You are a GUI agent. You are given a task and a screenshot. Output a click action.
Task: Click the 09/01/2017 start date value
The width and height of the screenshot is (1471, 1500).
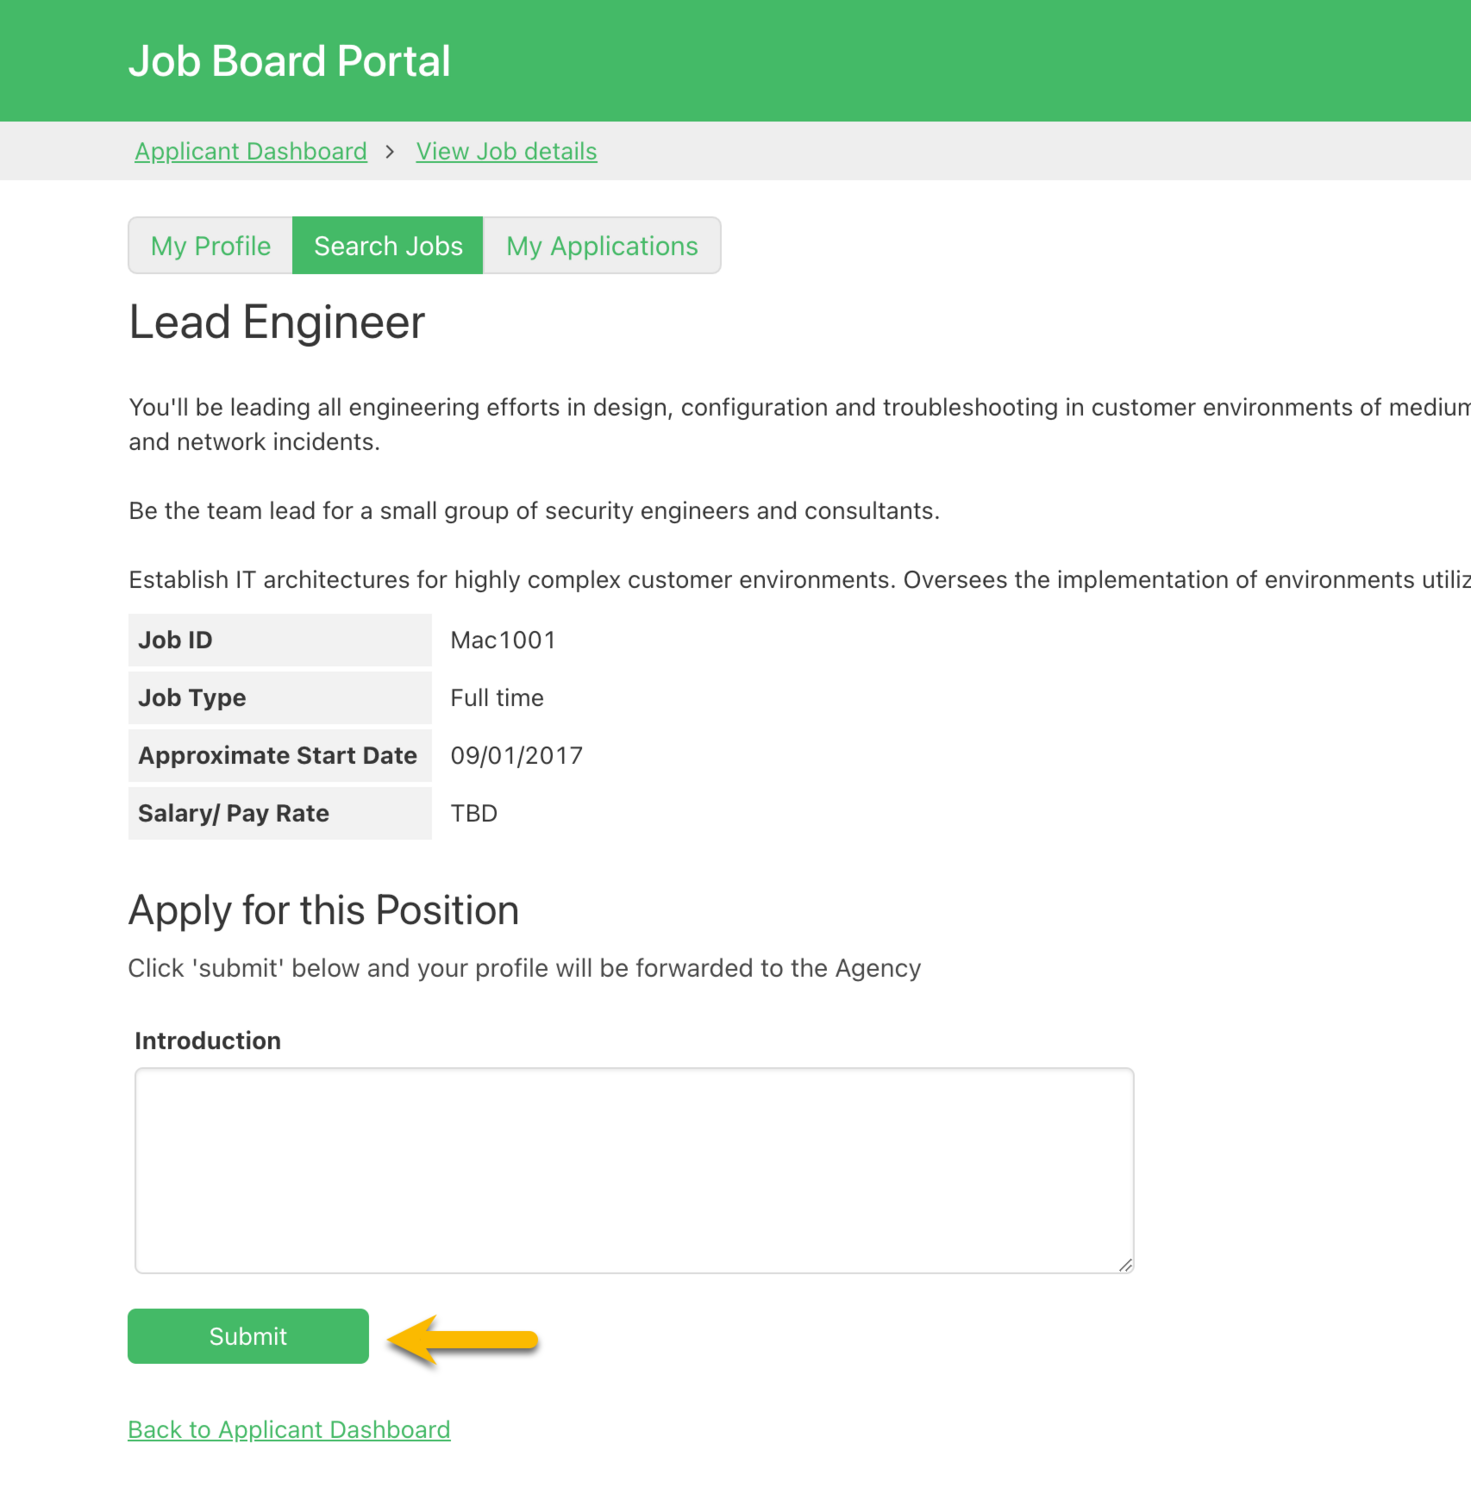pos(516,755)
